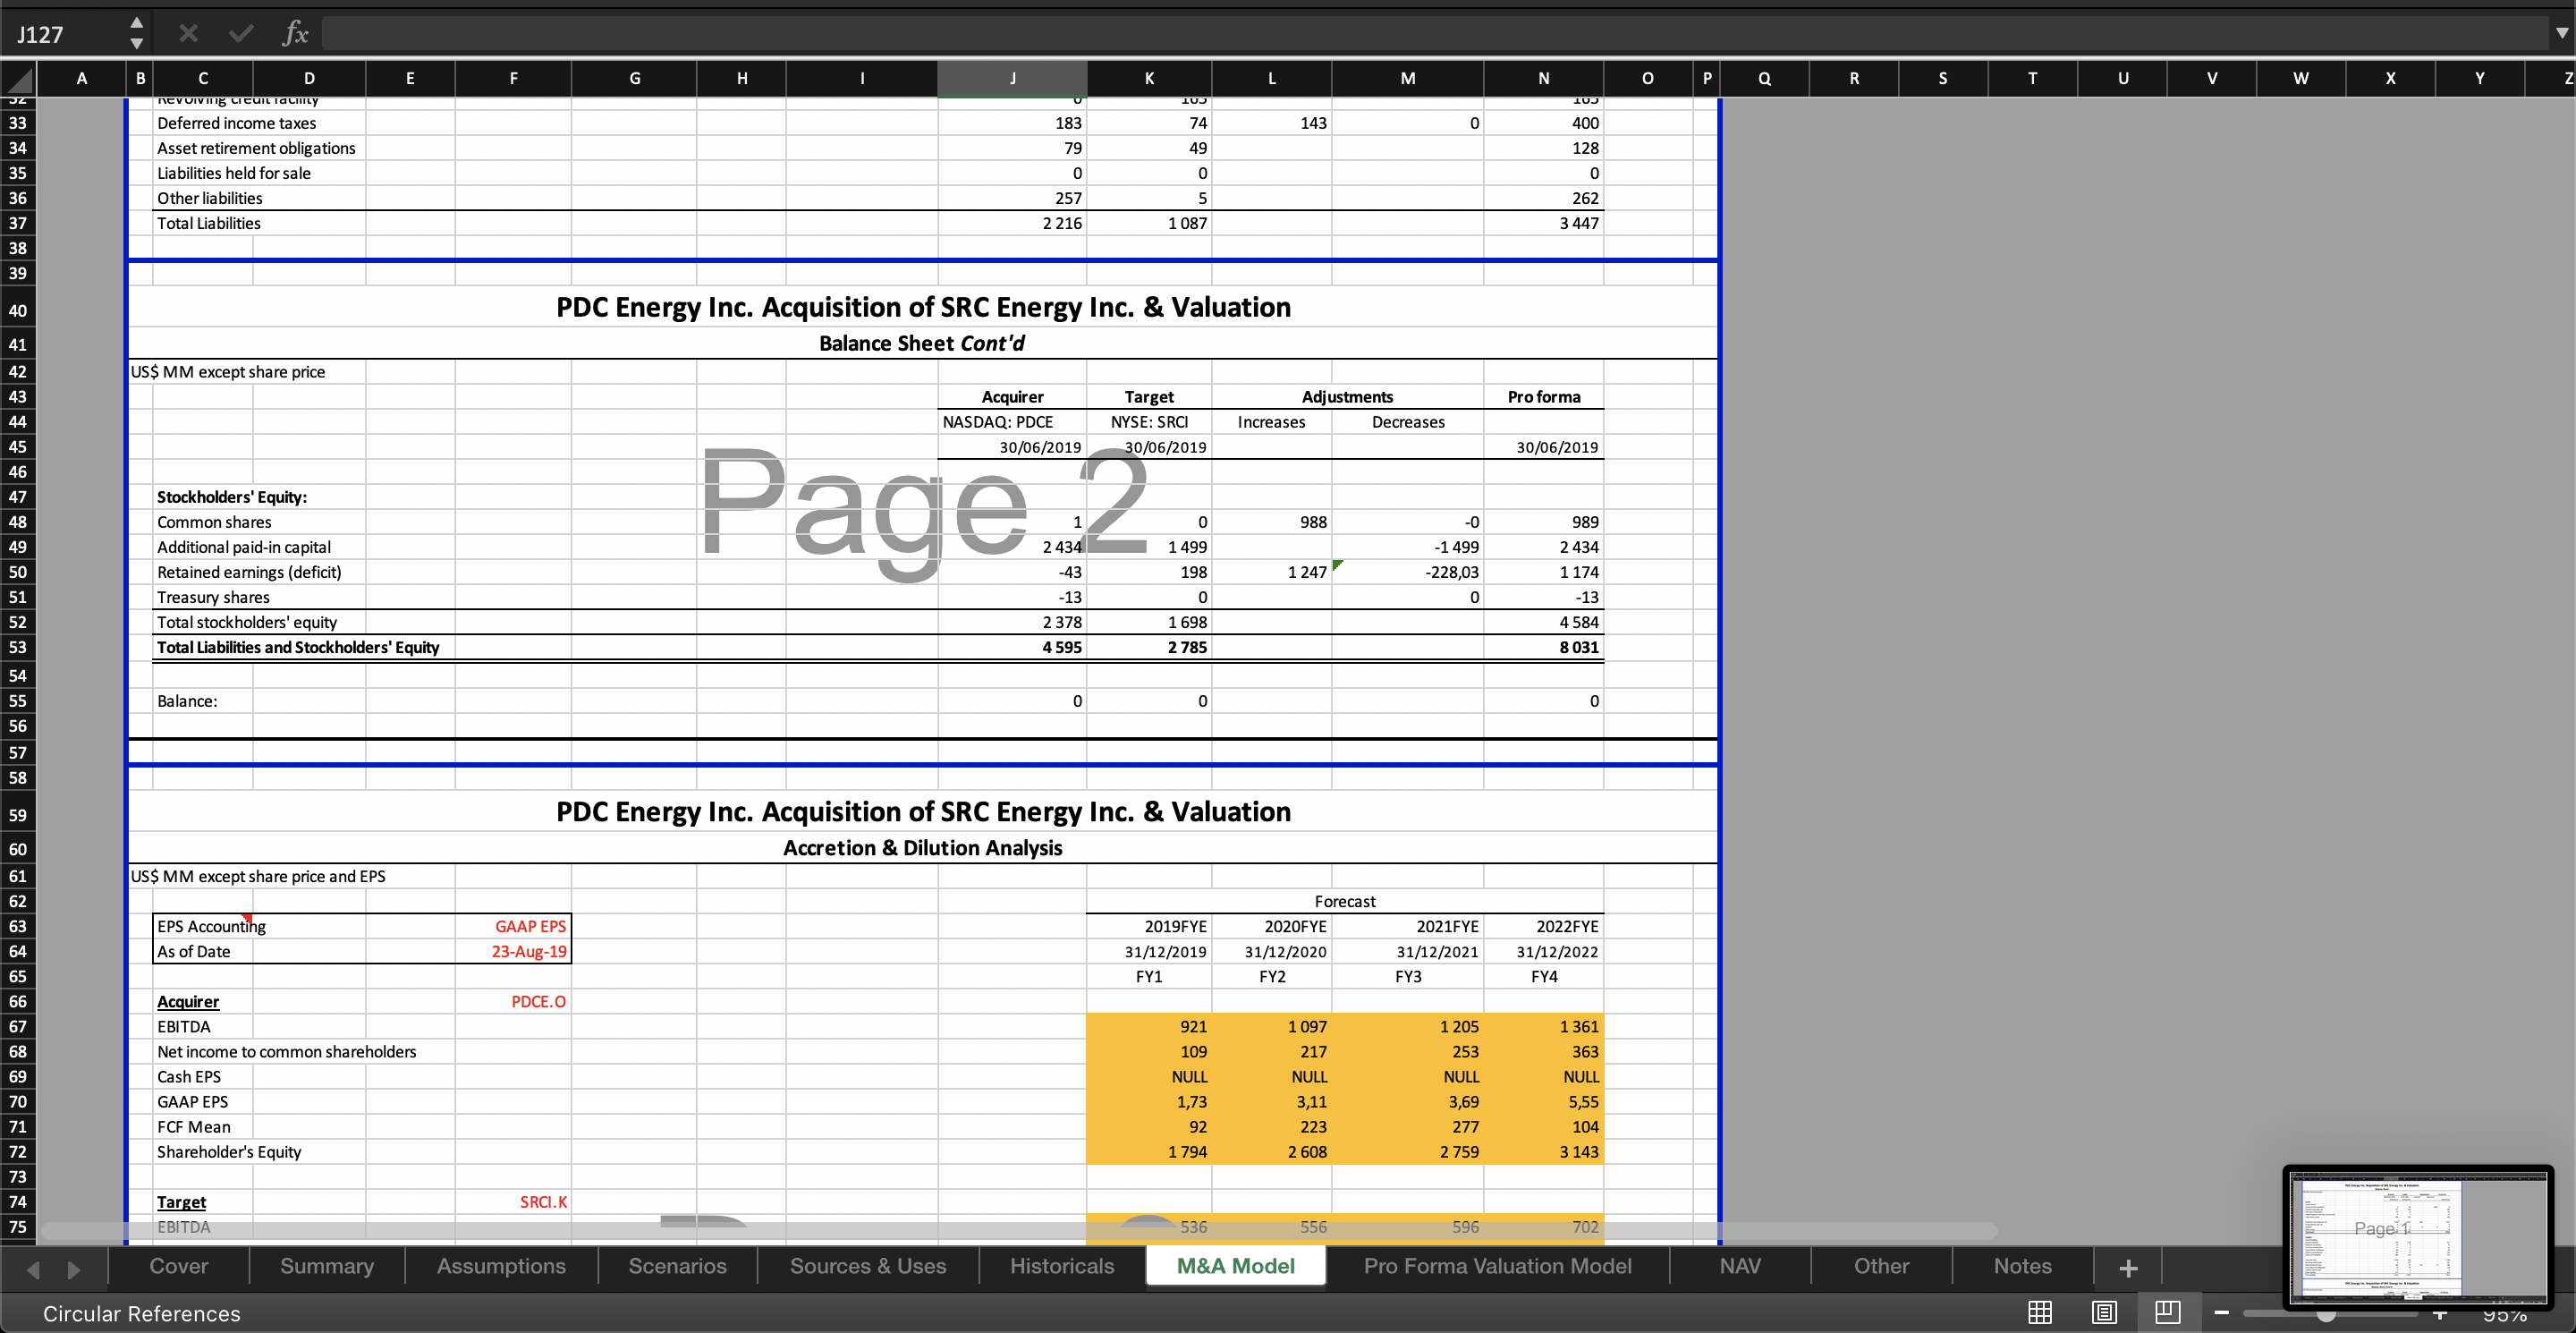Cancel formula entry with the X icon
Image resolution: width=2576 pixels, height=1333 pixels.
click(x=188, y=34)
